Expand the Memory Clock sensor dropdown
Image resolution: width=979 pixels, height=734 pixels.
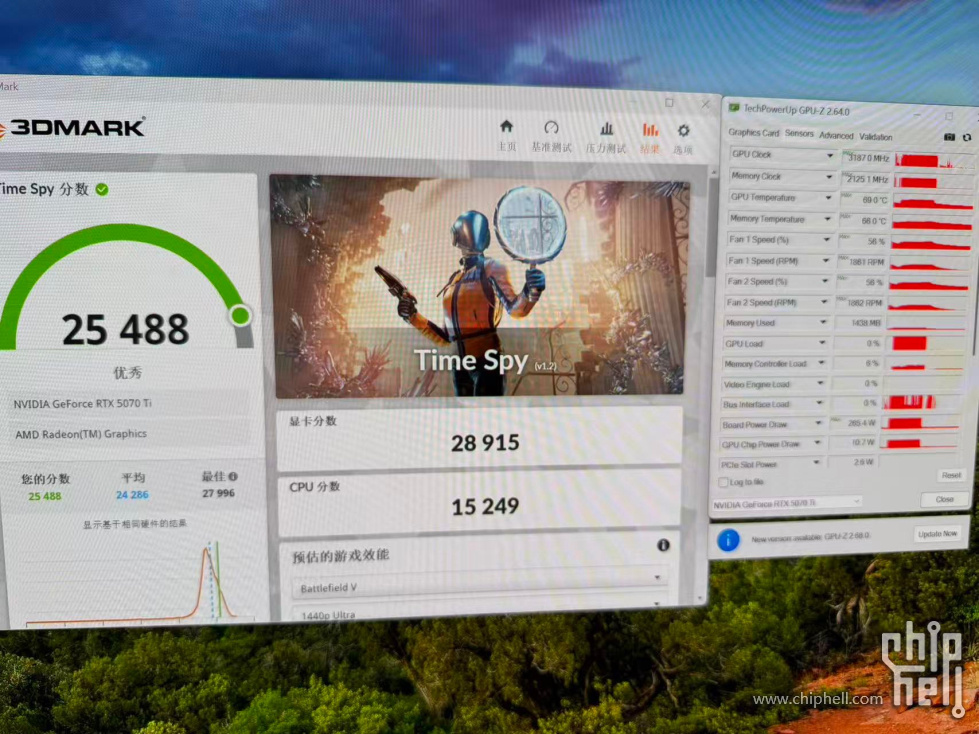[830, 177]
